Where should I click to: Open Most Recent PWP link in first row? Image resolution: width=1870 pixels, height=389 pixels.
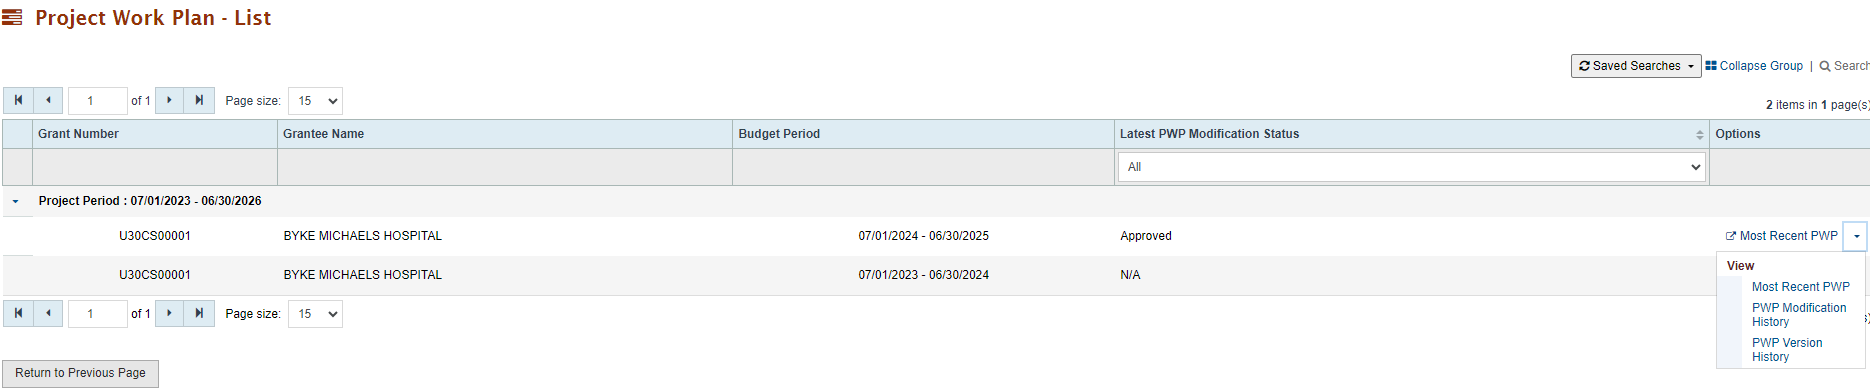[1781, 236]
